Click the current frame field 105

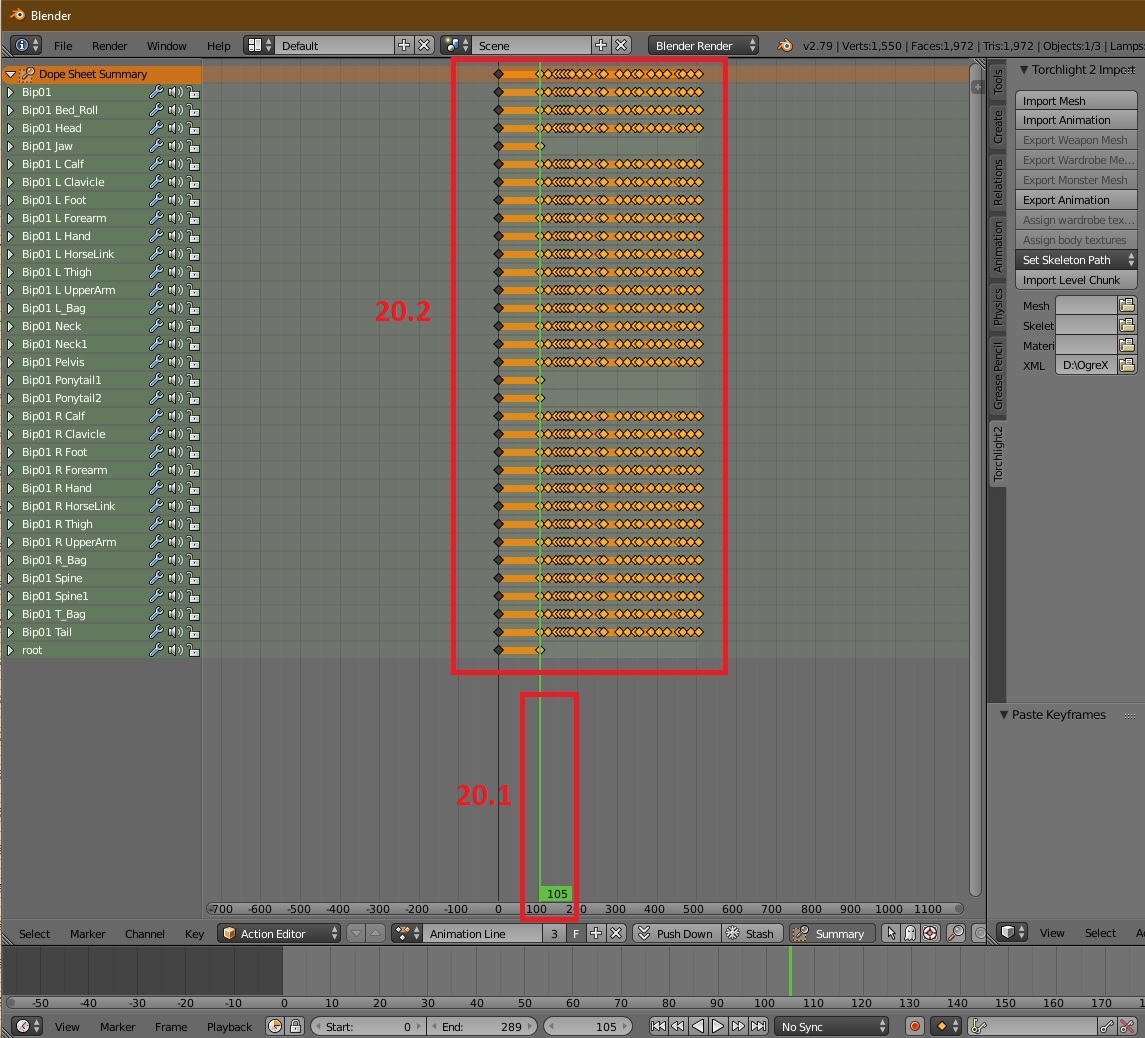(588, 1026)
